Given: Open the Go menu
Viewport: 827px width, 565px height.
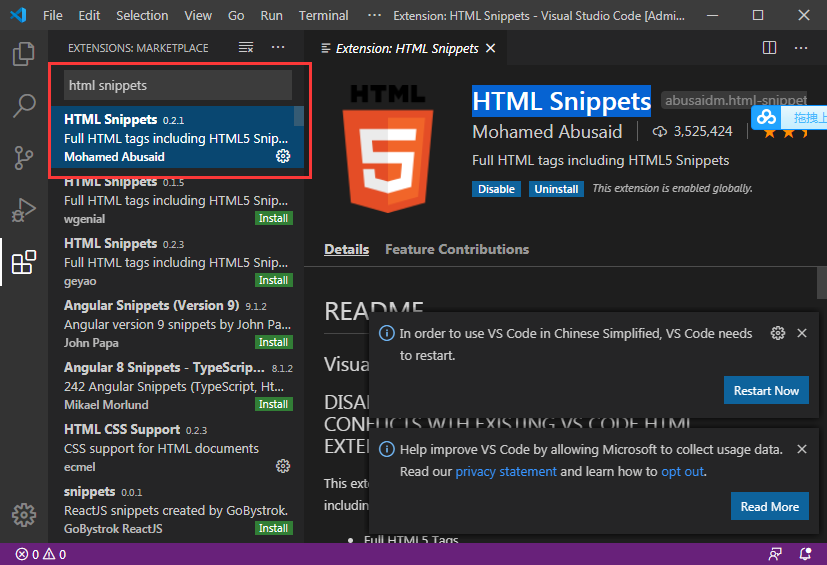Looking at the screenshot, I should pyautogui.click(x=236, y=15).
